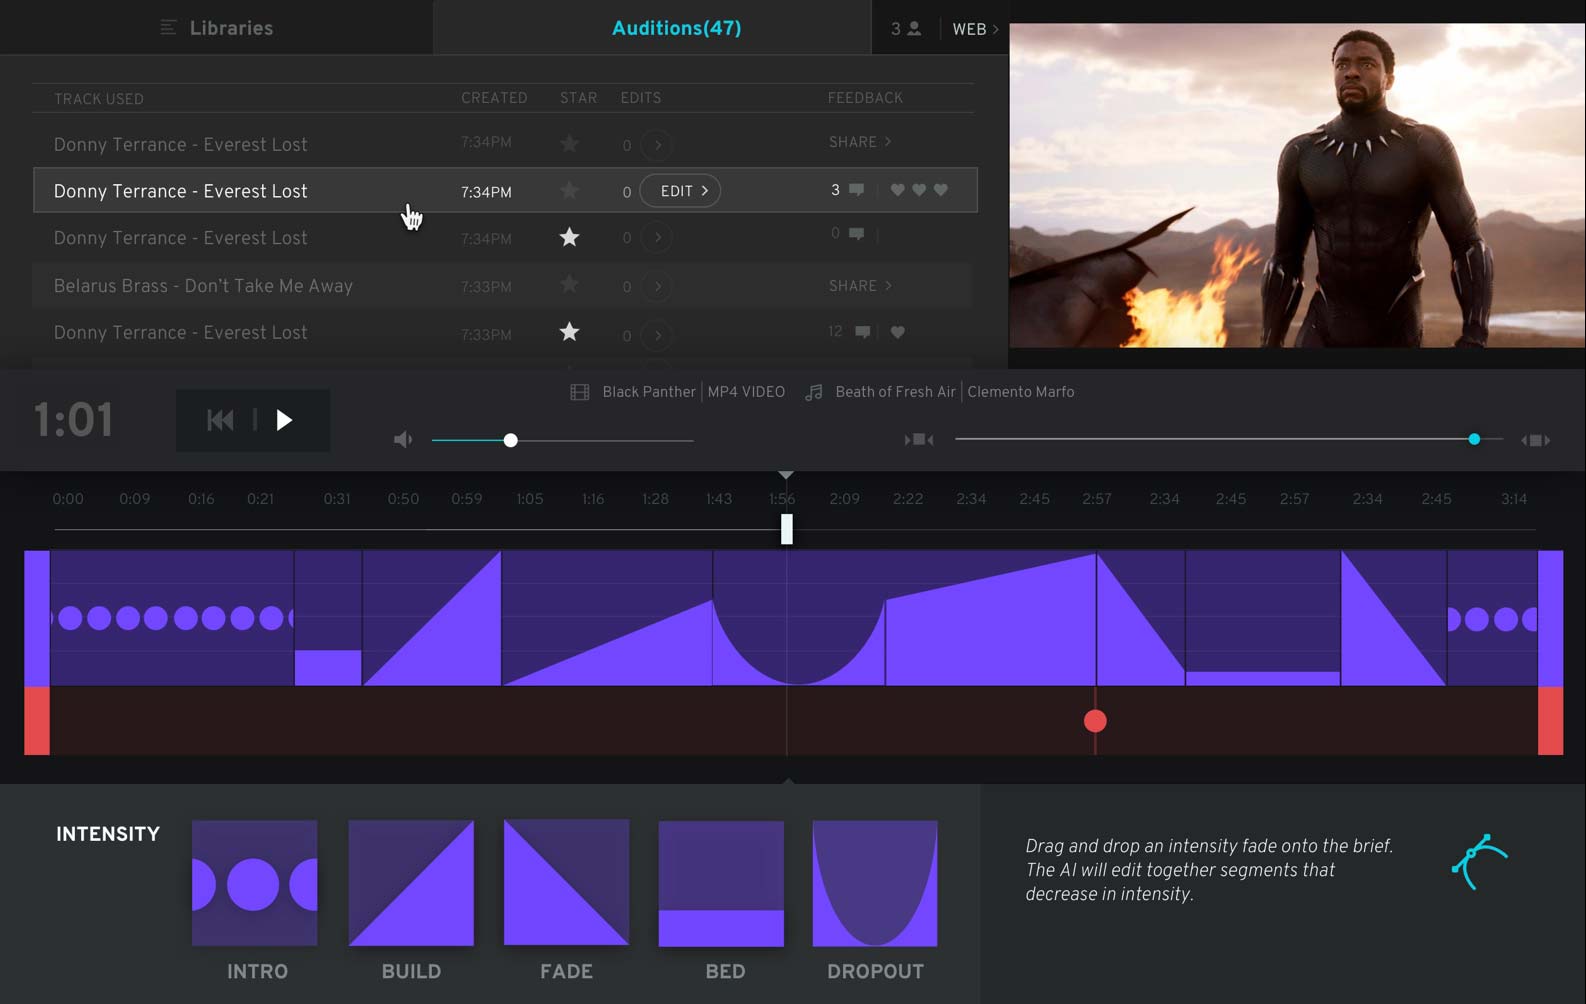Click the last heart on the highlighted row
This screenshot has height=1004, width=1586.
(941, 190)
